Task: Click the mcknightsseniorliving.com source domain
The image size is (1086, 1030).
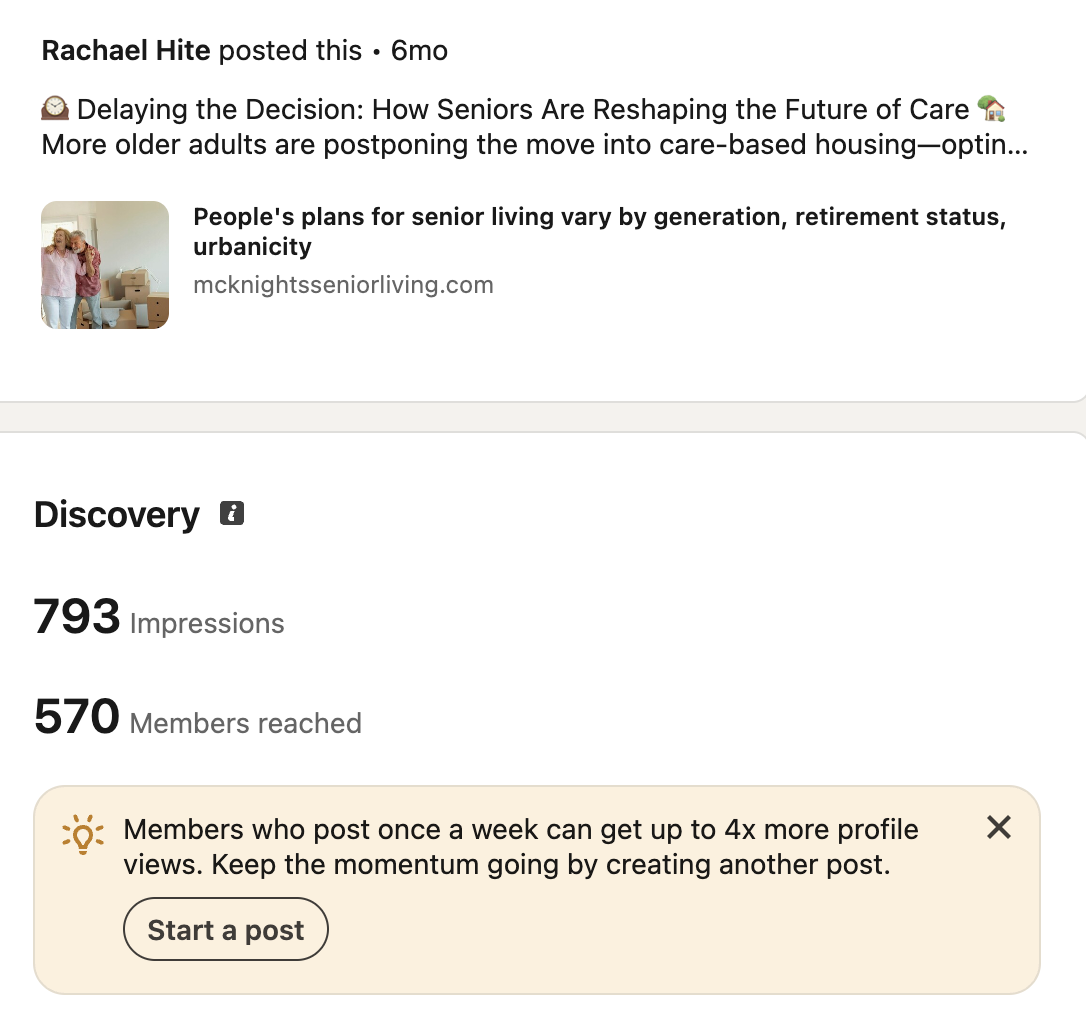Action: coord(343,285)
